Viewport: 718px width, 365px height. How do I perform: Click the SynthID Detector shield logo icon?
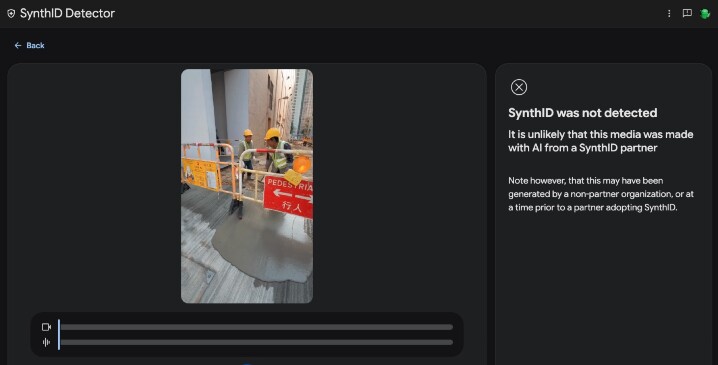11,13
